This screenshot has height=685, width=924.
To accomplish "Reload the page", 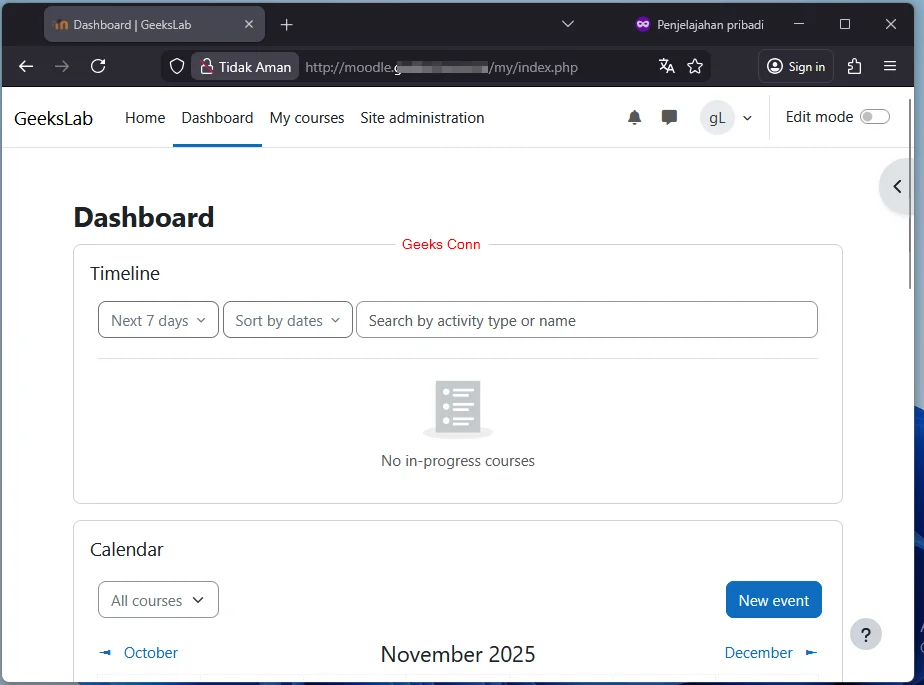I will (x=98, y=66).
